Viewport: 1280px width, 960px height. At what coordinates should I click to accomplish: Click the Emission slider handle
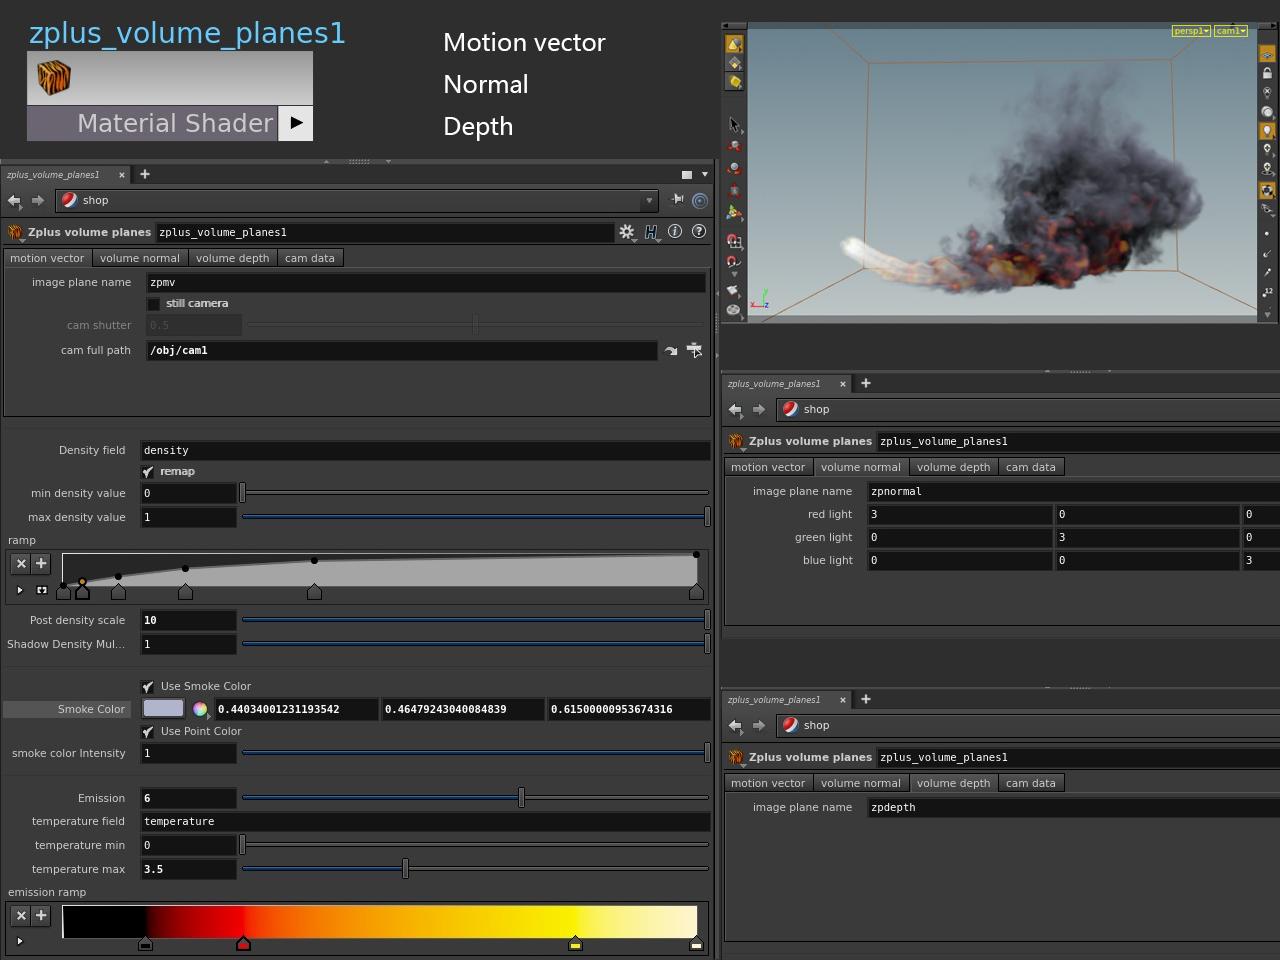point(521,798)
